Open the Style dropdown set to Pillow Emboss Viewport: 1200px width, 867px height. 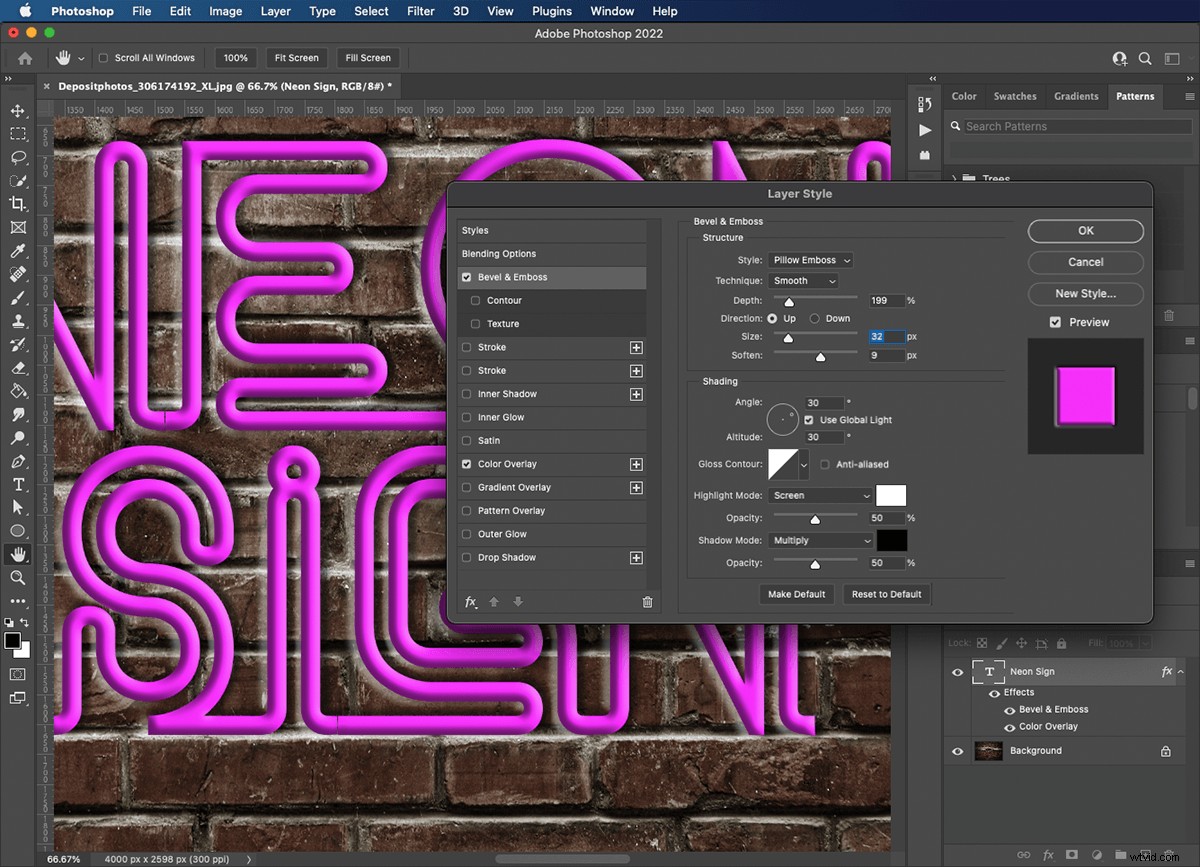click(x=810, y=259)
